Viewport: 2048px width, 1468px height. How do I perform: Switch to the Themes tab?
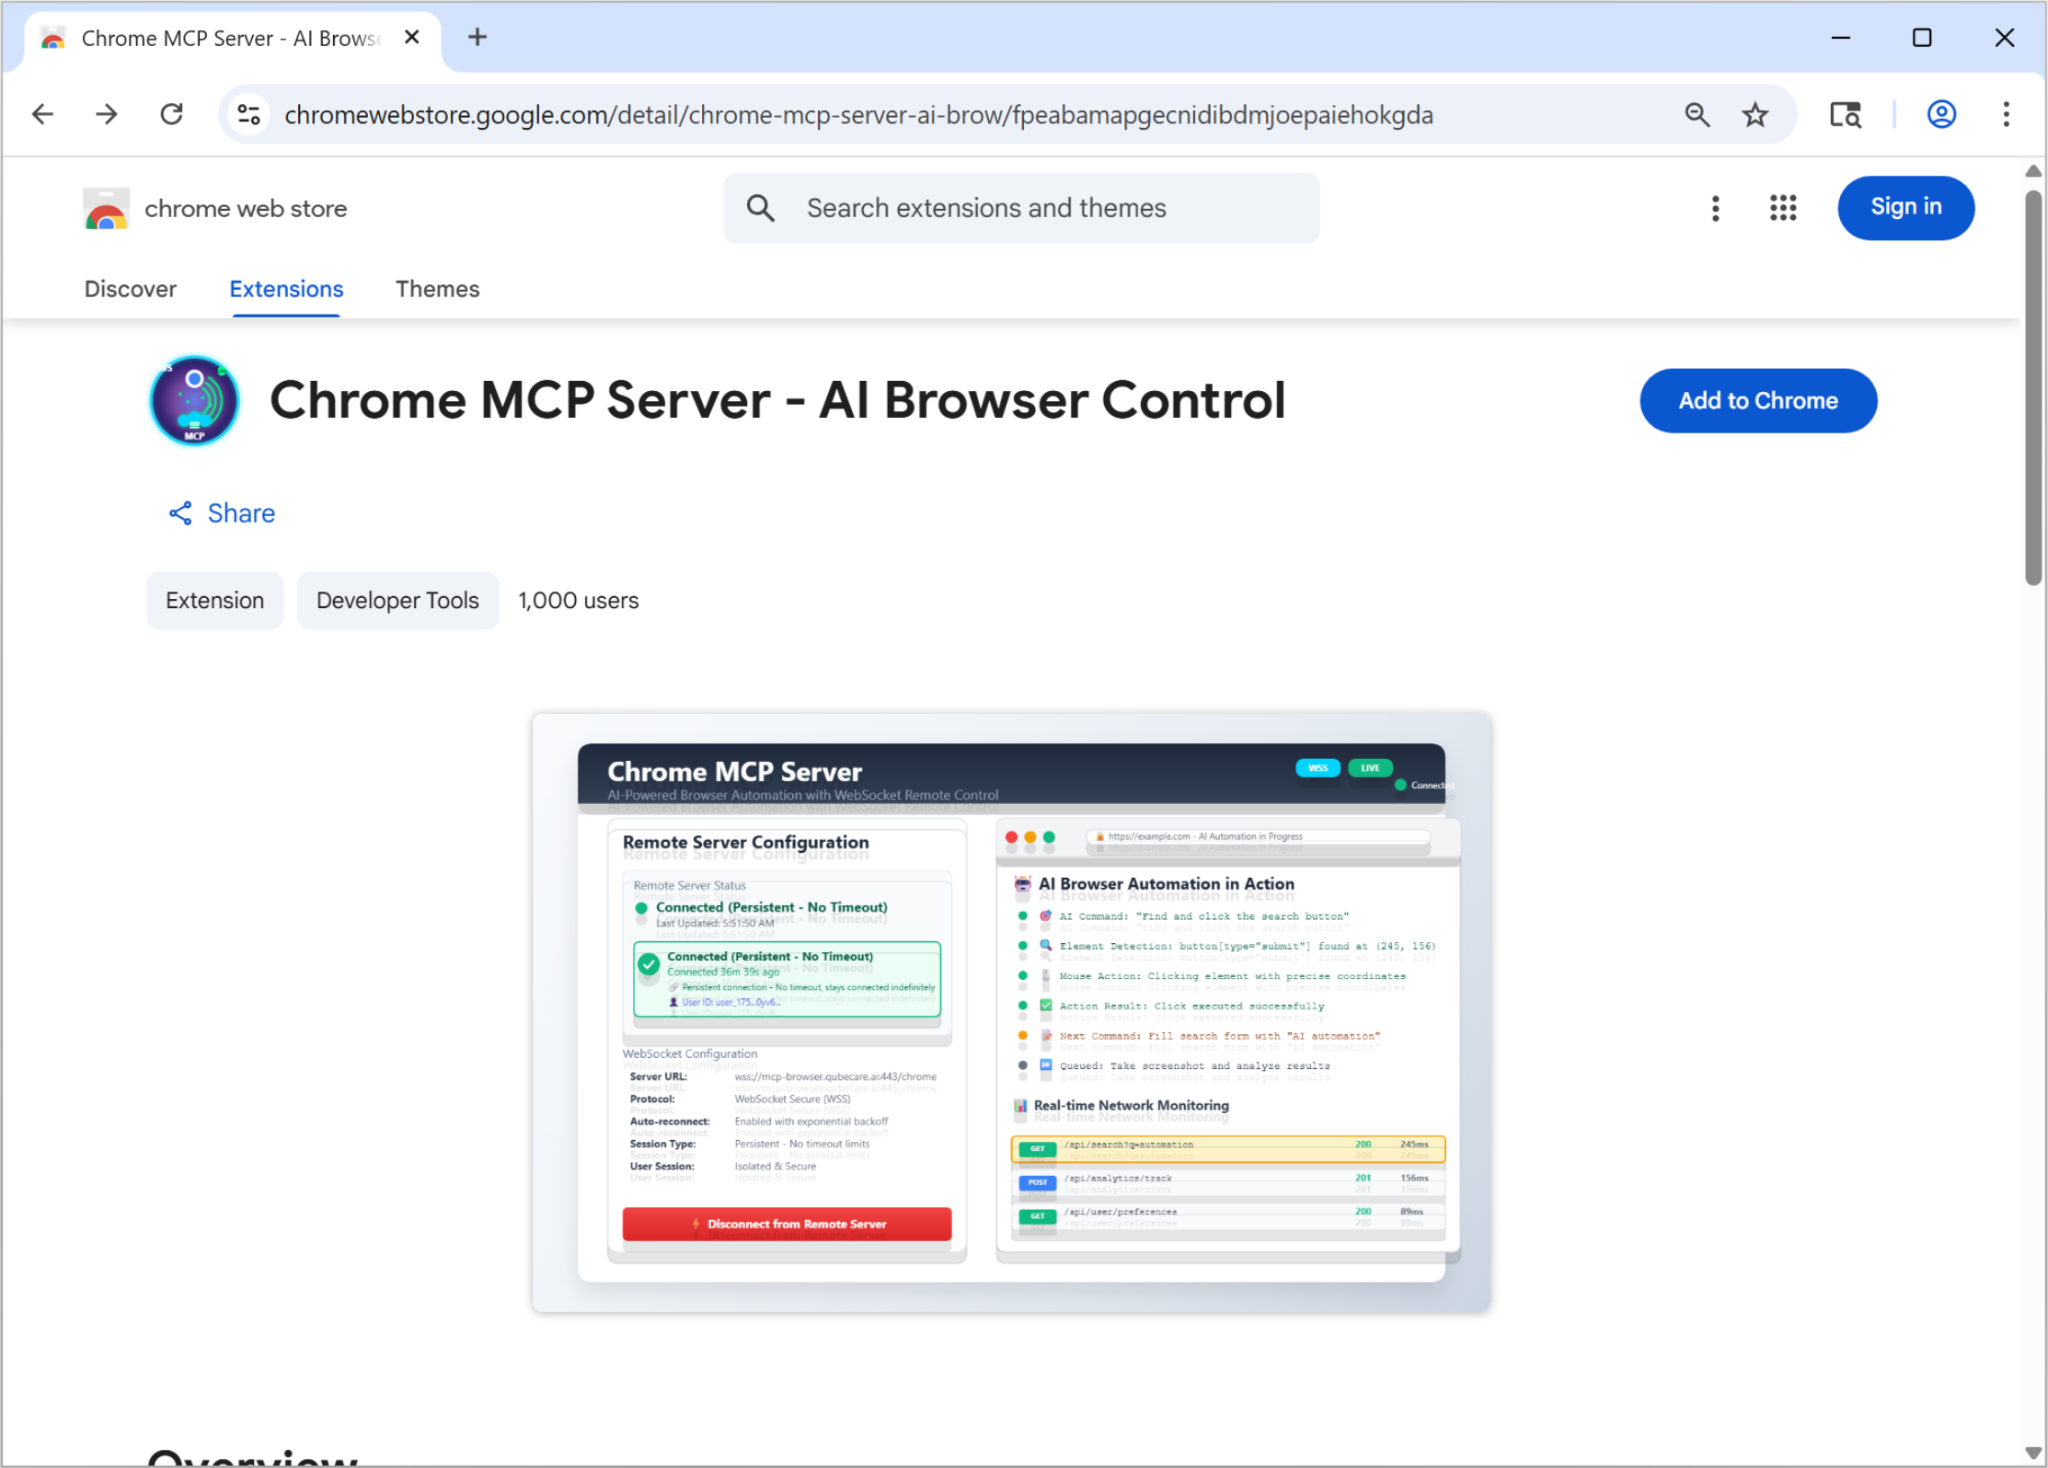[x=437, y=289]
